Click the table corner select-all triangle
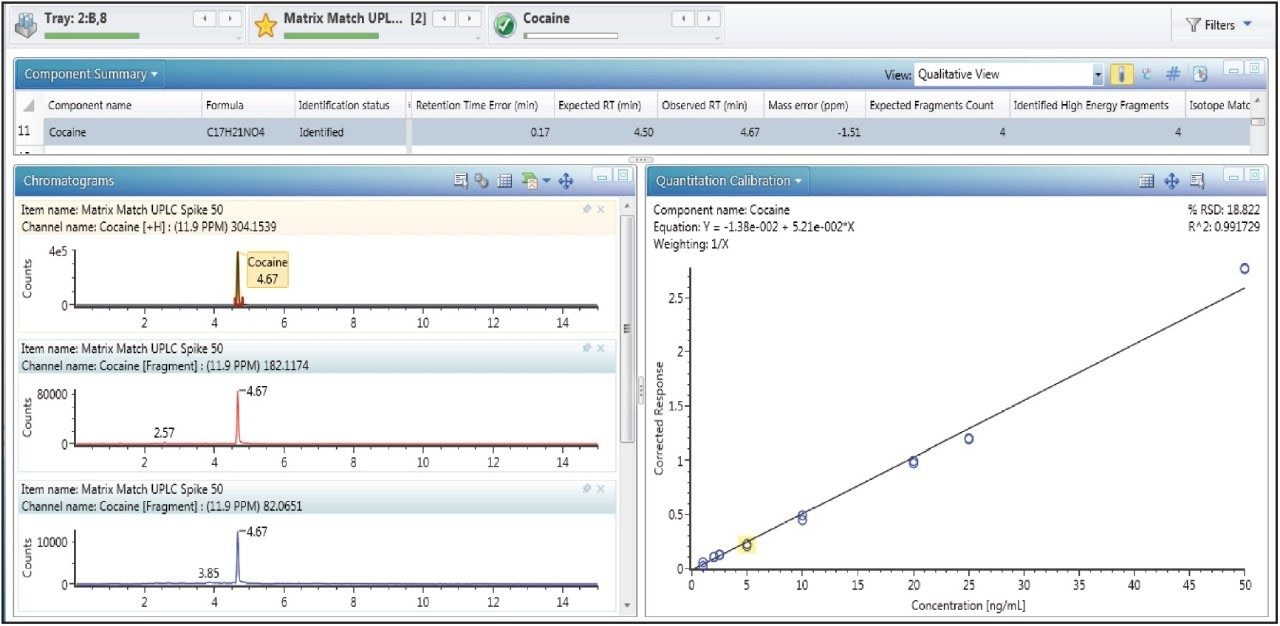 pyautogui.click(x=29, y=106)
